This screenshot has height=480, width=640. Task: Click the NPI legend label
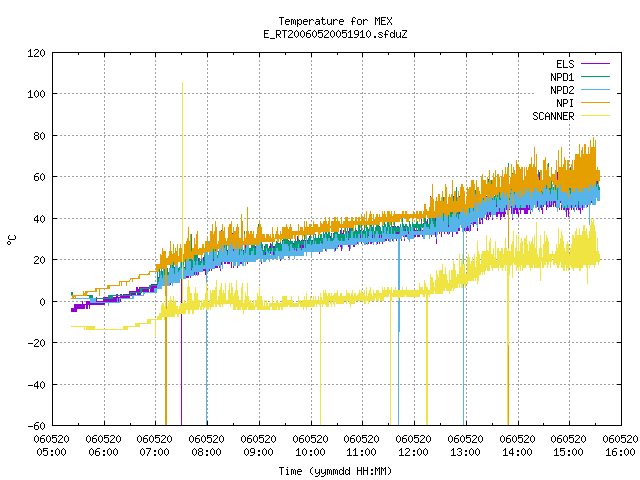565,103
